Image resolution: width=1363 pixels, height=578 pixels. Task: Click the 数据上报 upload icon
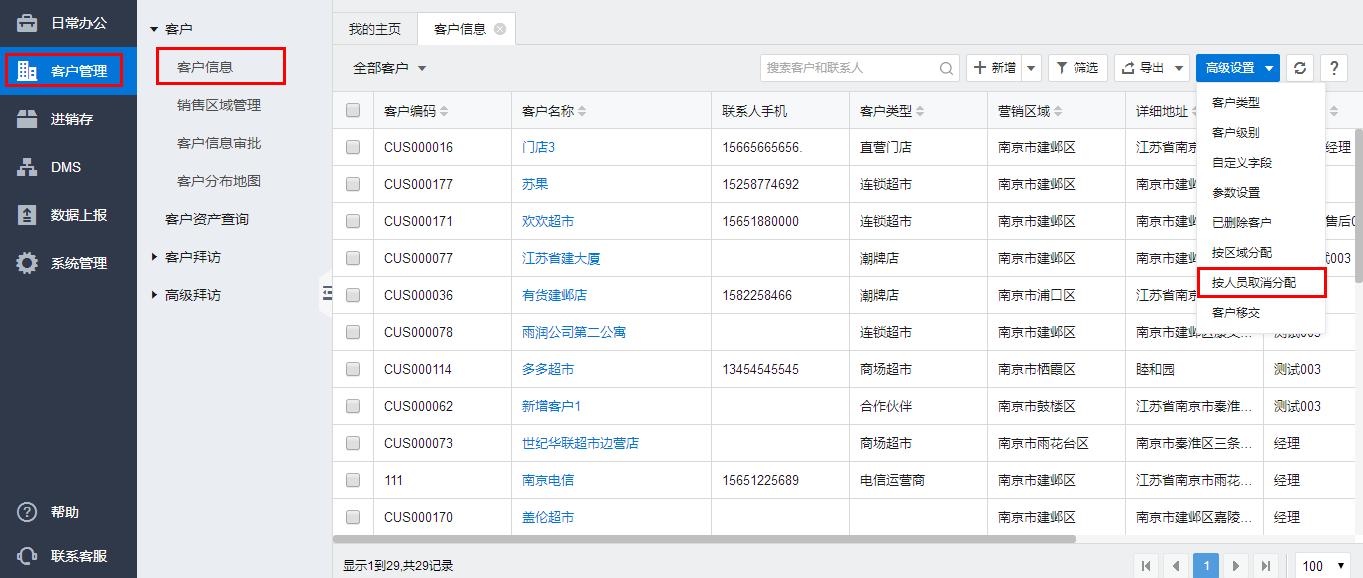27,215
